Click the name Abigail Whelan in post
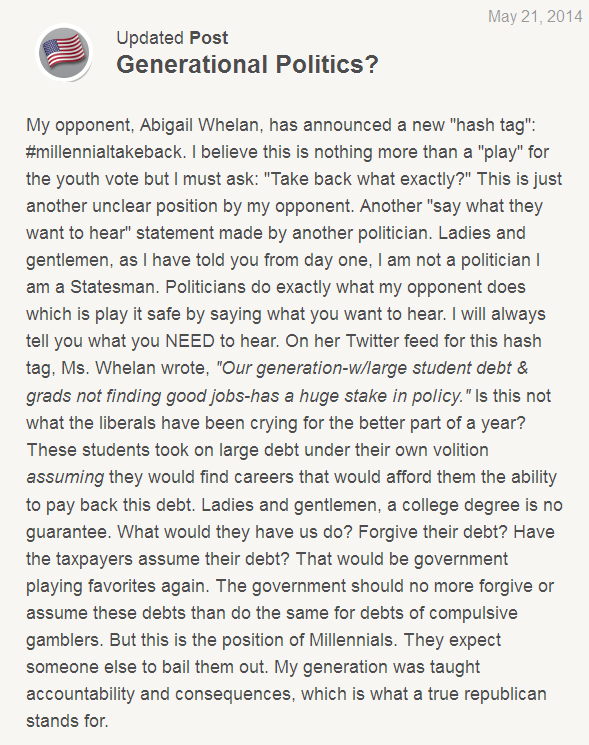The width and height of the screenshot is (589, 745). (x=201, y=125)
